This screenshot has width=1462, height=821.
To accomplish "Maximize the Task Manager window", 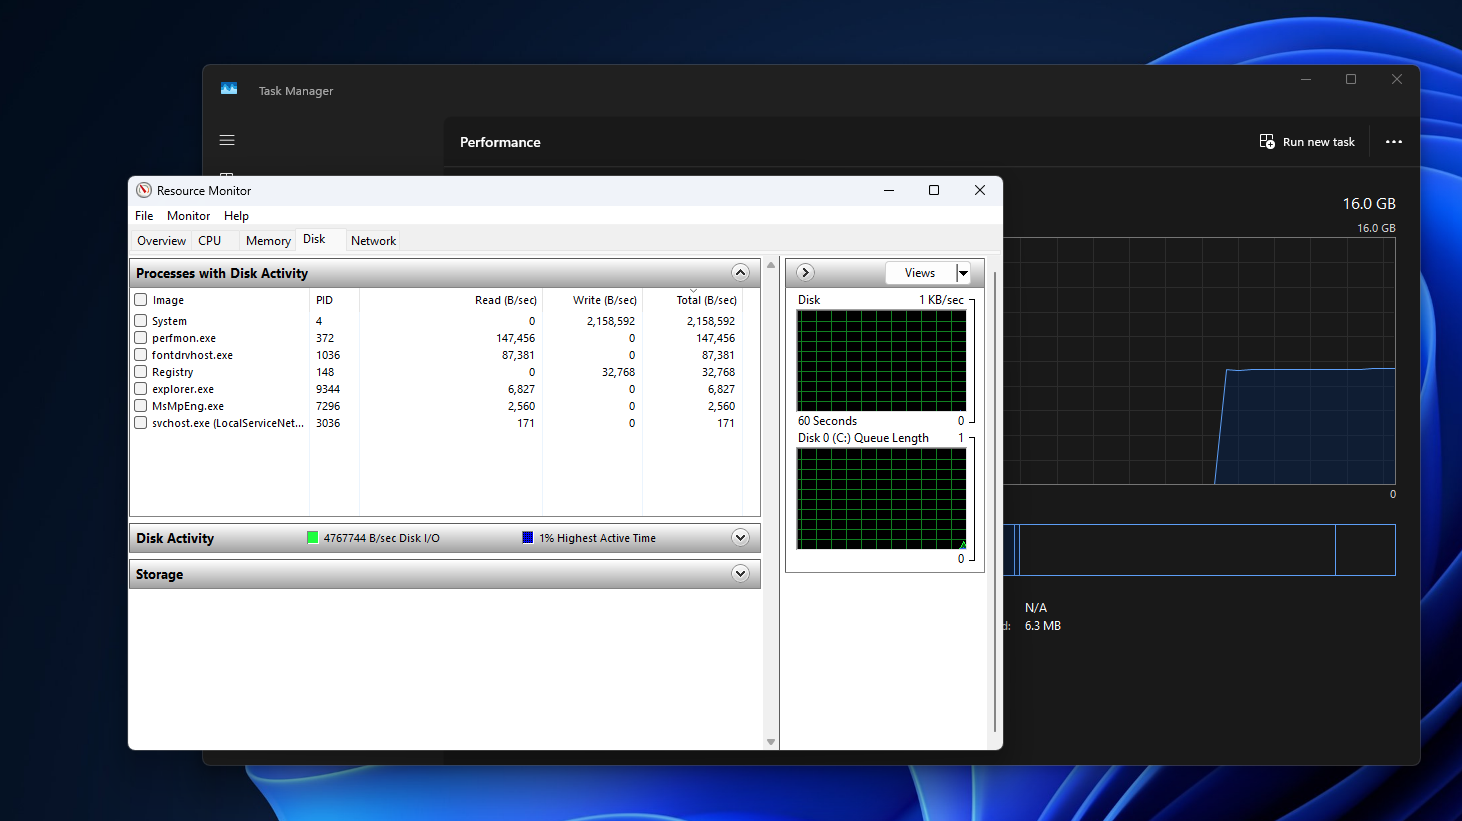I will click(x=1351, y=79).
